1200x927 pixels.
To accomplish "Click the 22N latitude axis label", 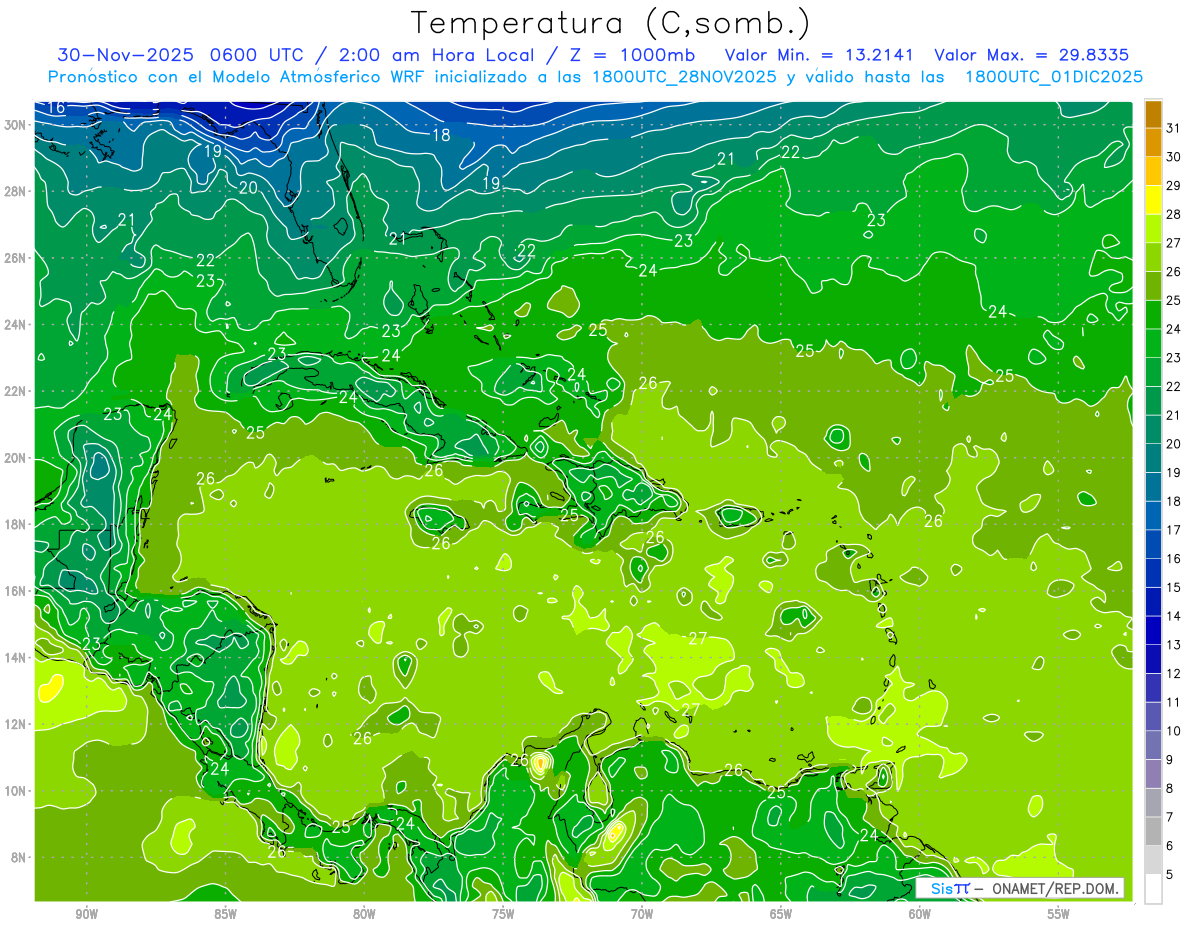I will pos(16,391).
